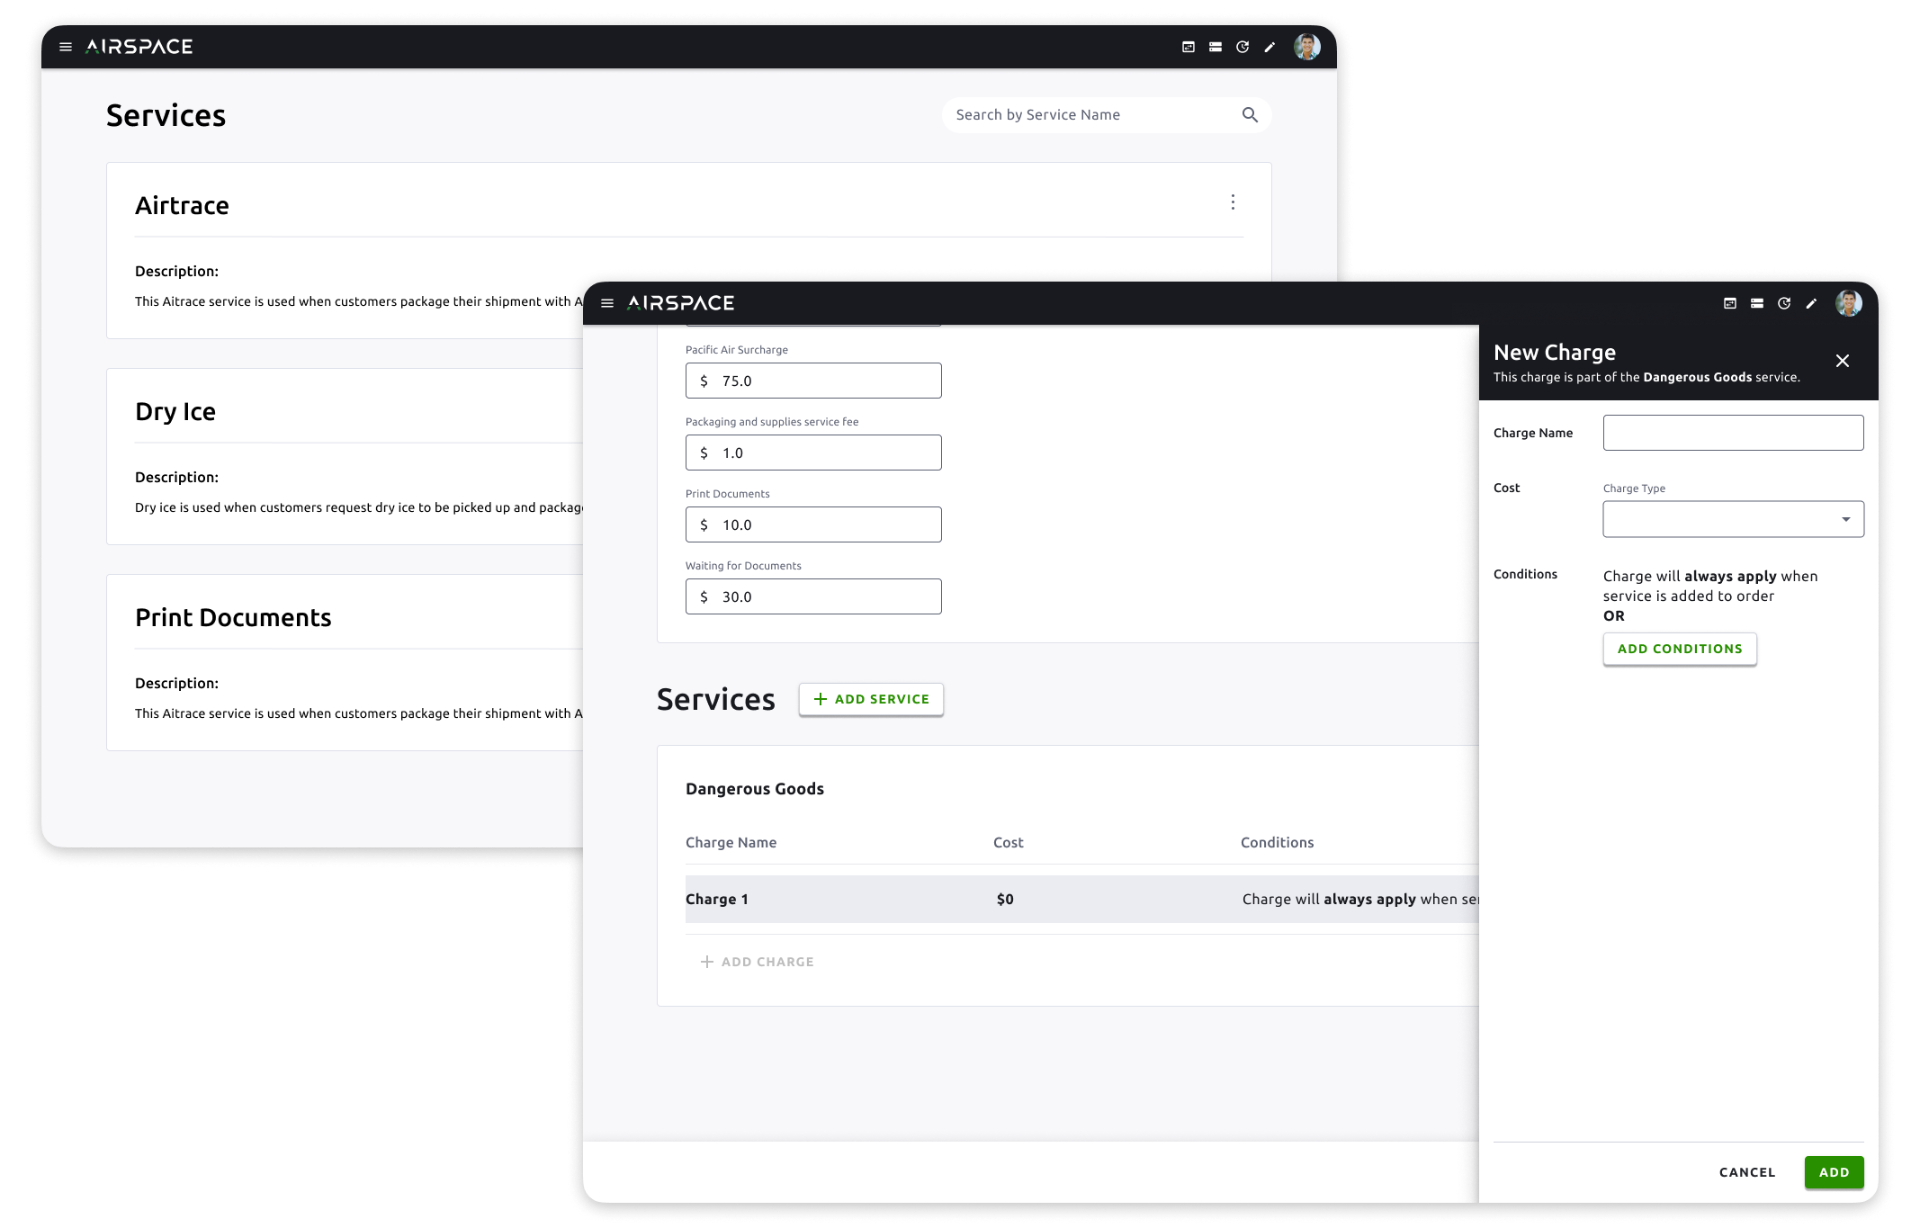Click card icon in back window header
This screenshot has height=1228, width=1920.
(1215, 47)
